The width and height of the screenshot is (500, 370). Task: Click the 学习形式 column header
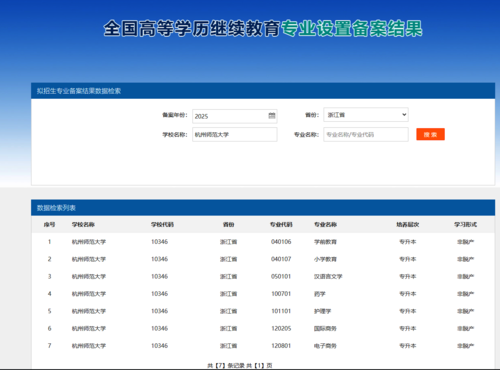465,225
